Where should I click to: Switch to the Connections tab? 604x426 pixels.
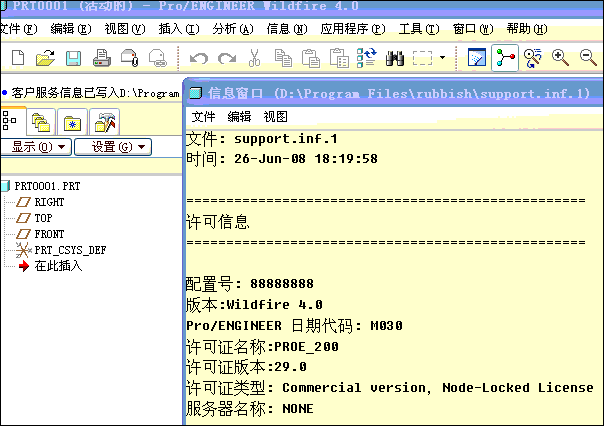tap(104, 122)
